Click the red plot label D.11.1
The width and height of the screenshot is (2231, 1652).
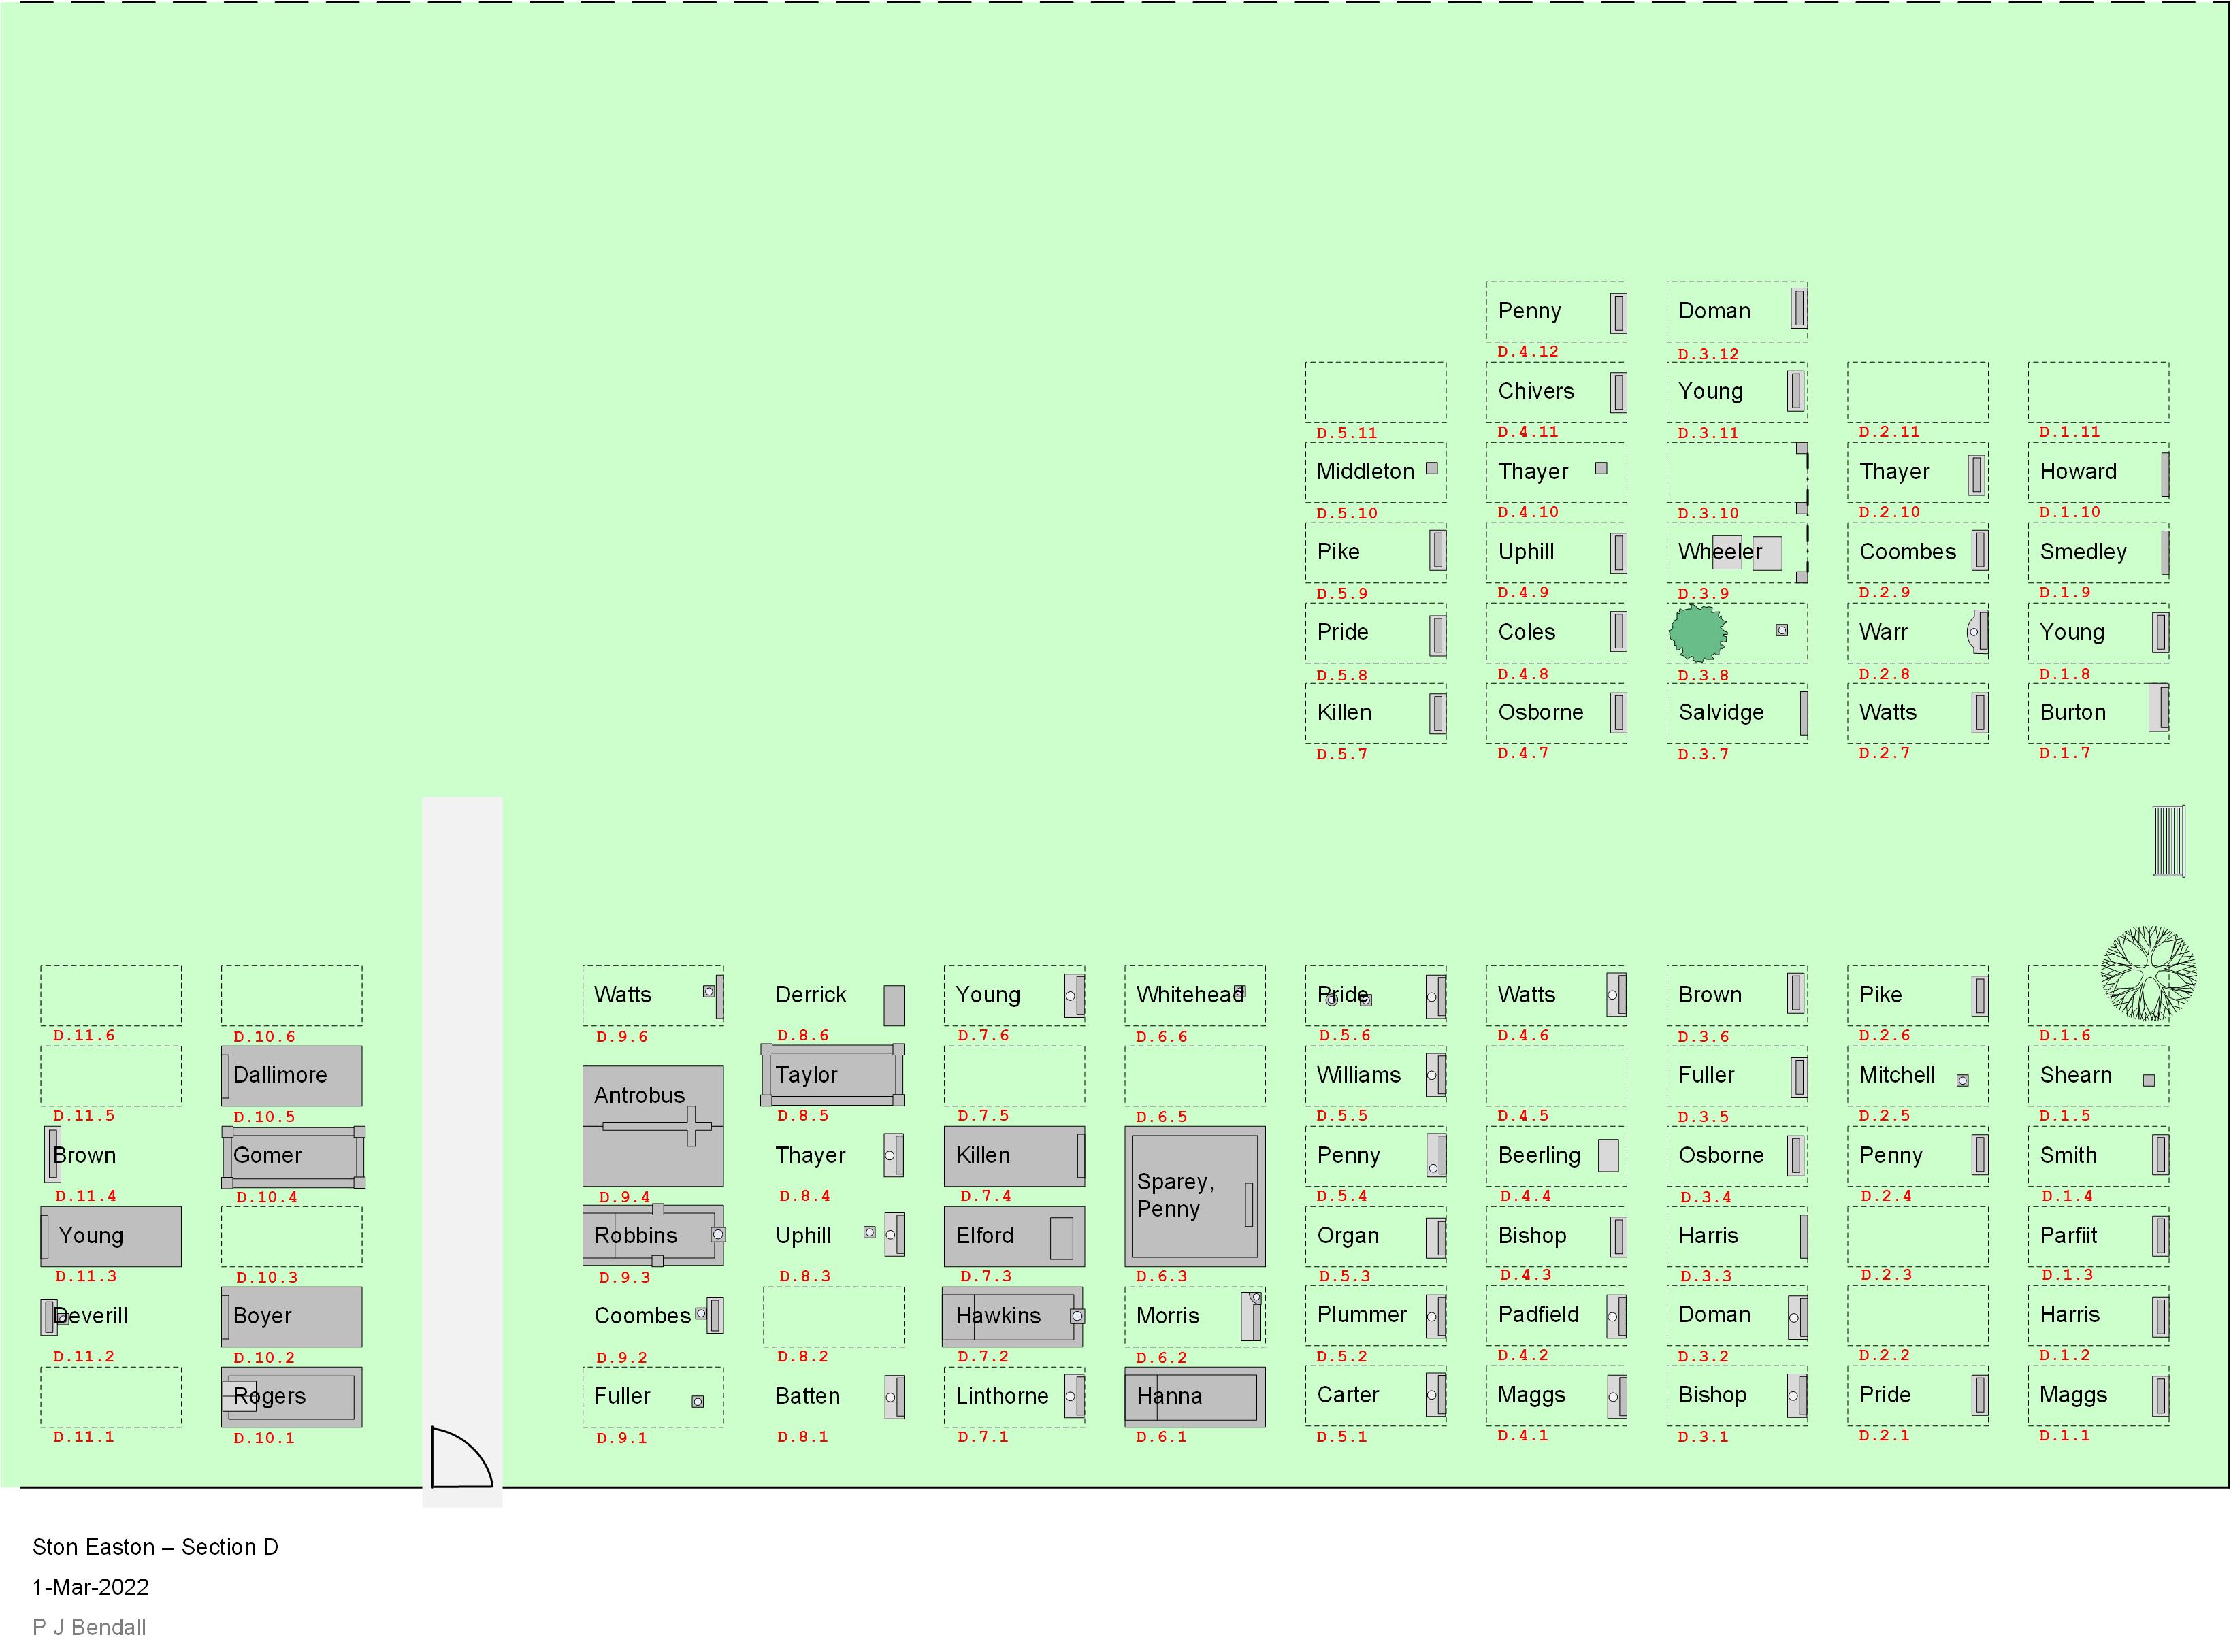pos(84,1437)
